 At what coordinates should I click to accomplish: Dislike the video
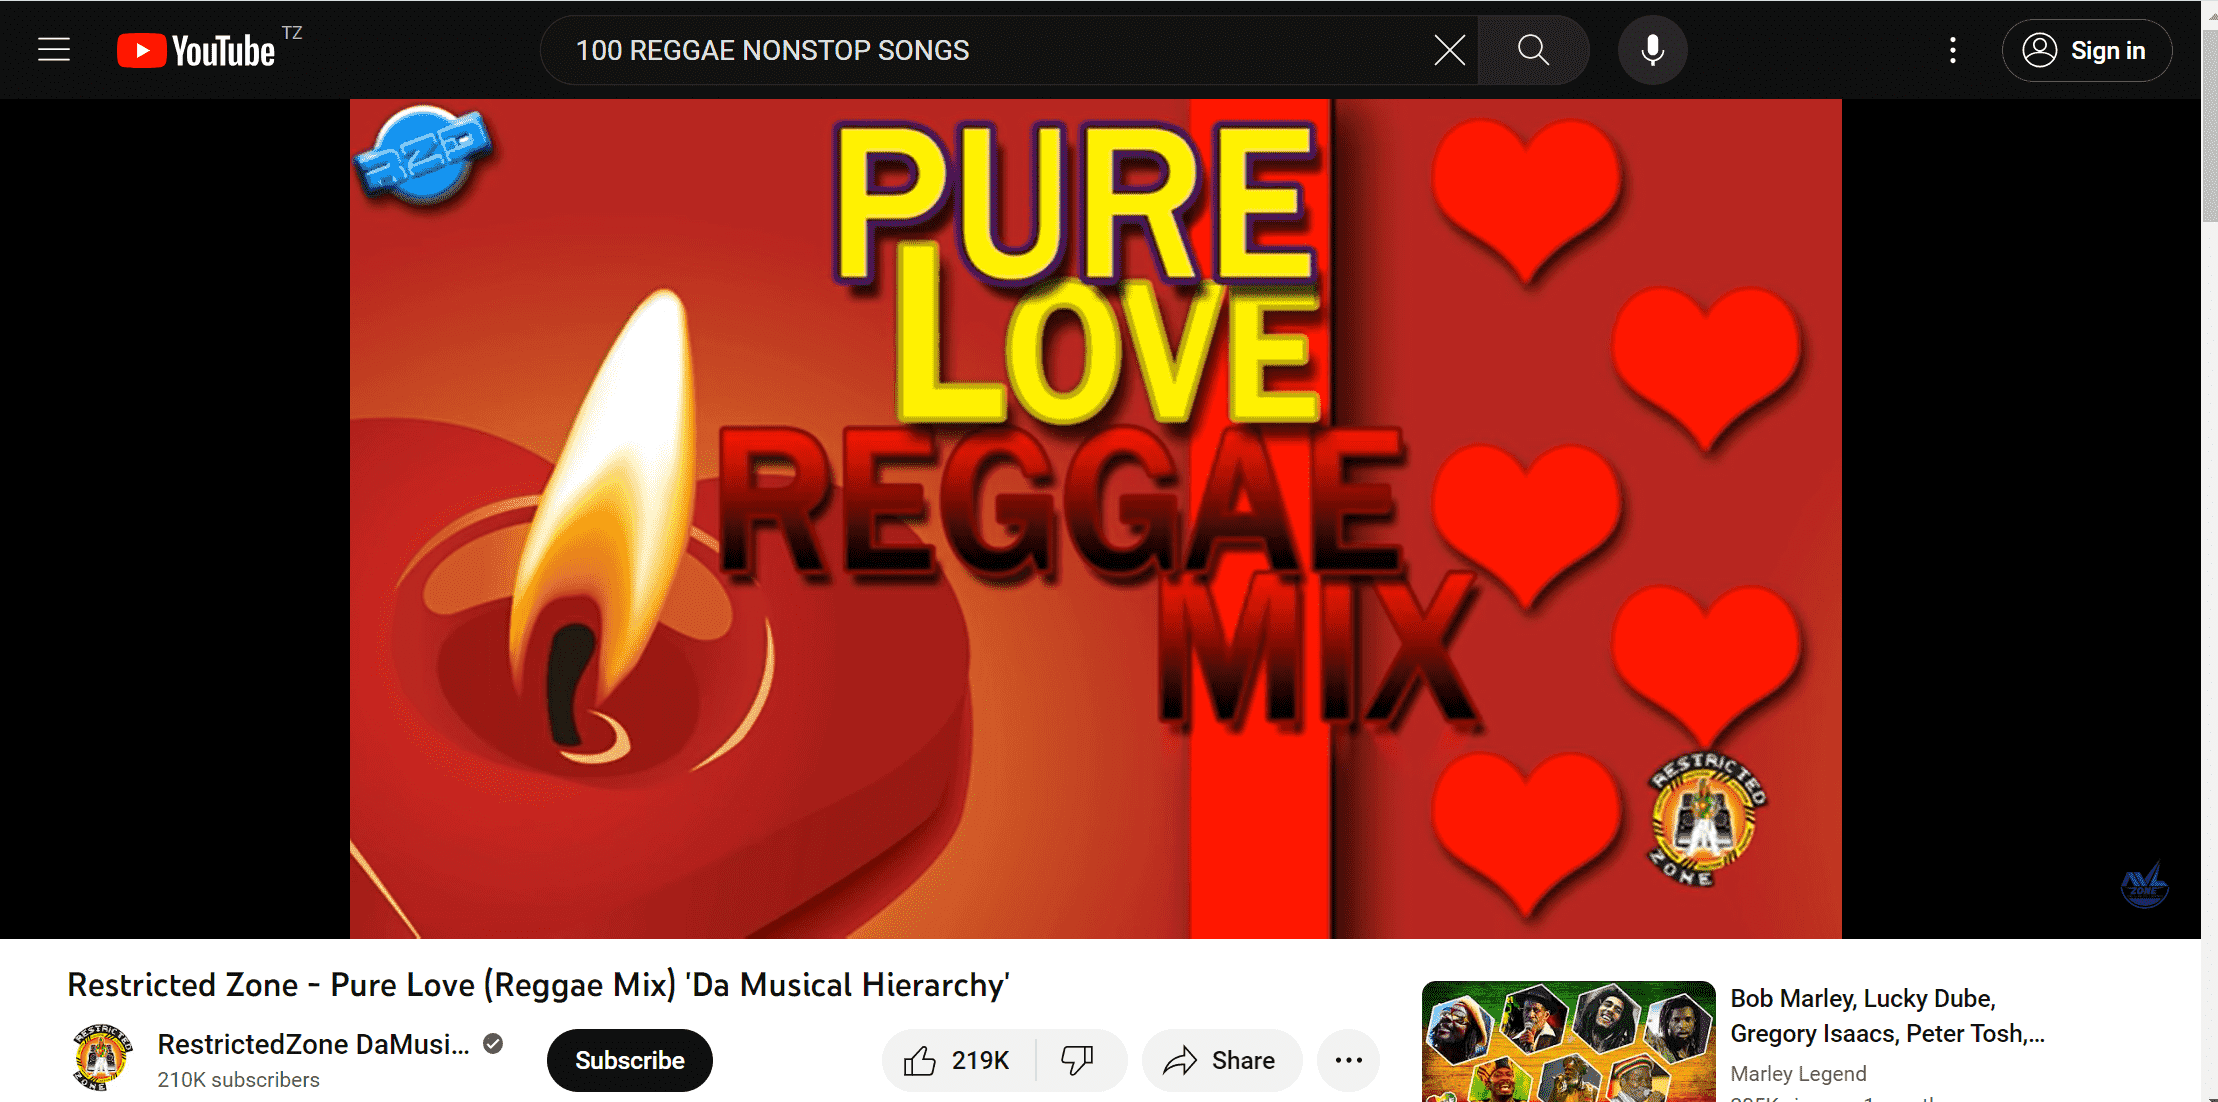1078,1060
